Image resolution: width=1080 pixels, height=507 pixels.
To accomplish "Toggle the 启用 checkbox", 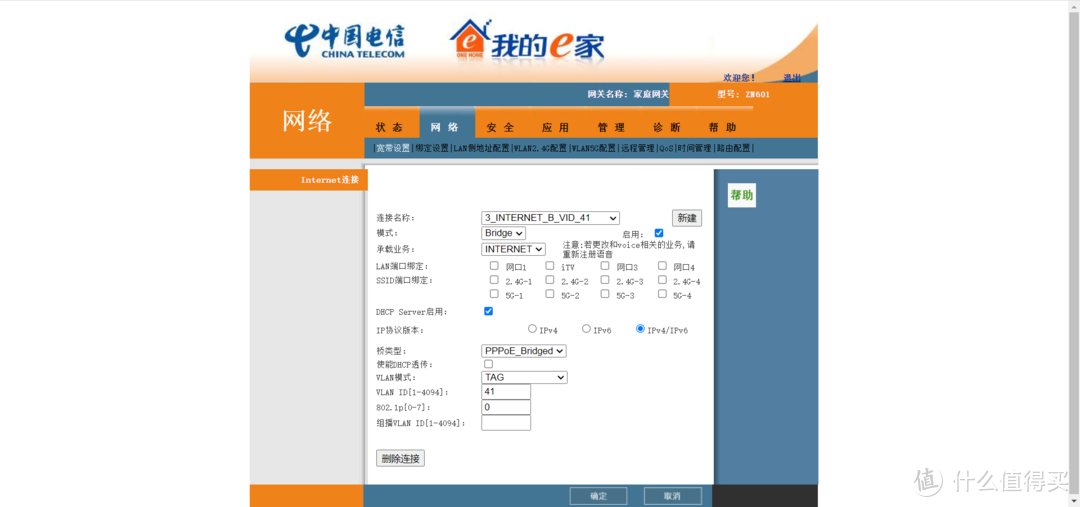I will click(x=659, y=233).
